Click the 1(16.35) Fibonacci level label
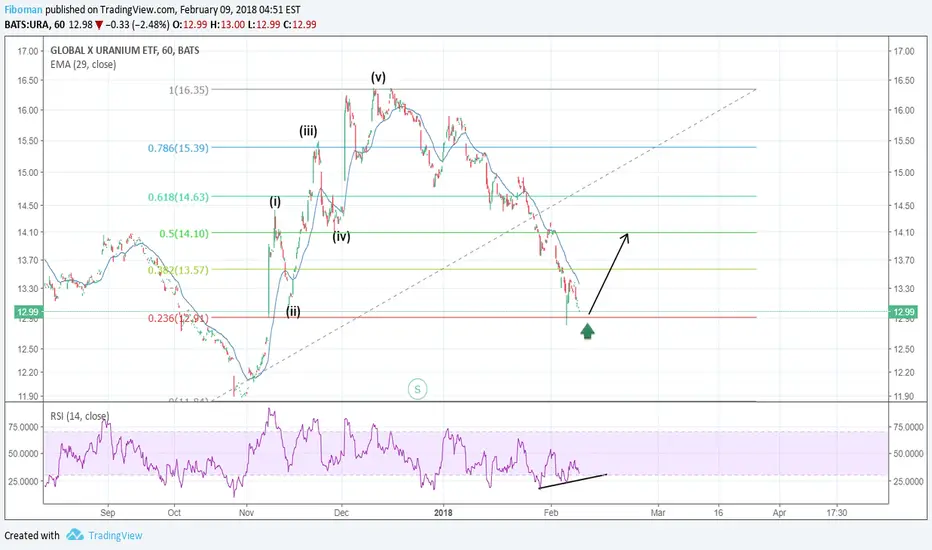This screenshot has height=550, width=932. pos(189,90)
